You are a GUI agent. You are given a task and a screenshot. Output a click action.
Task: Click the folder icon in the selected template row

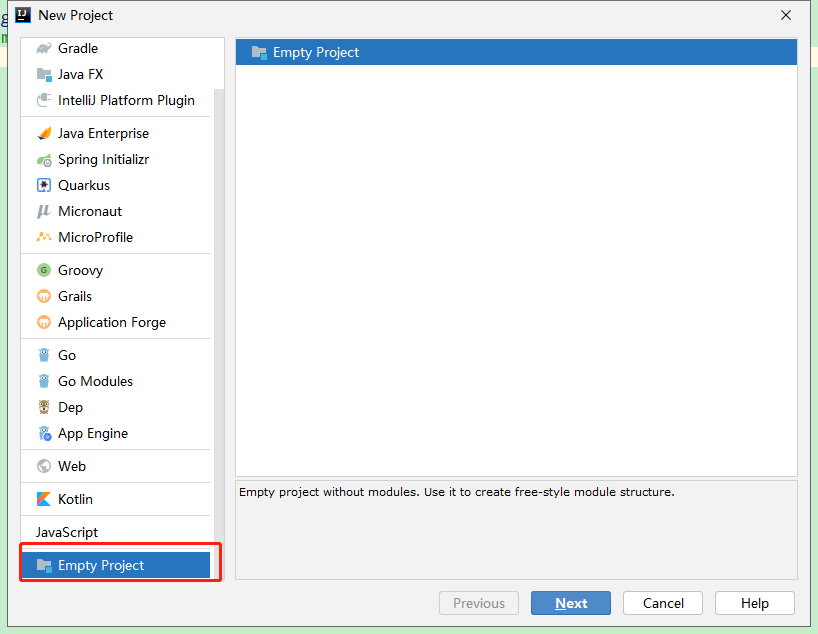259,52
